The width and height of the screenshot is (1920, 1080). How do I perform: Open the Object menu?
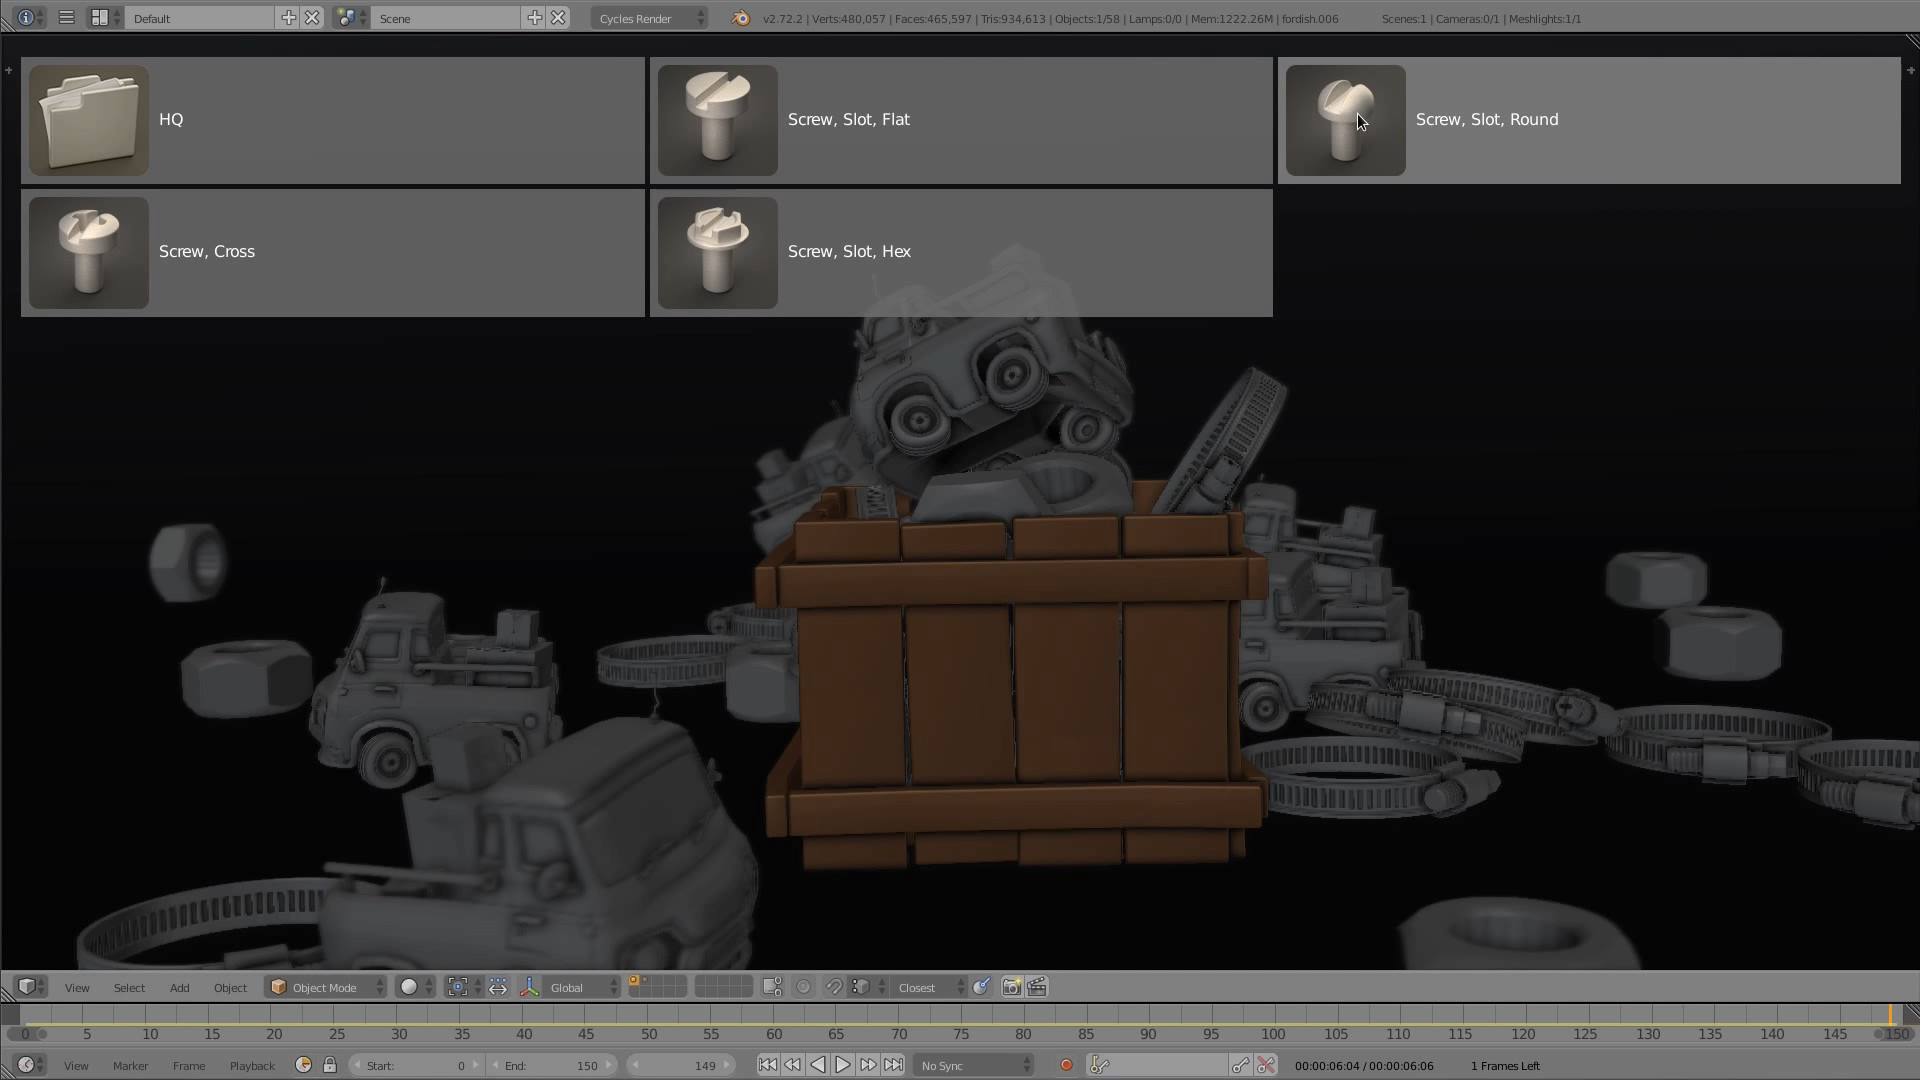pyautogui.click(x=230, y=987)
